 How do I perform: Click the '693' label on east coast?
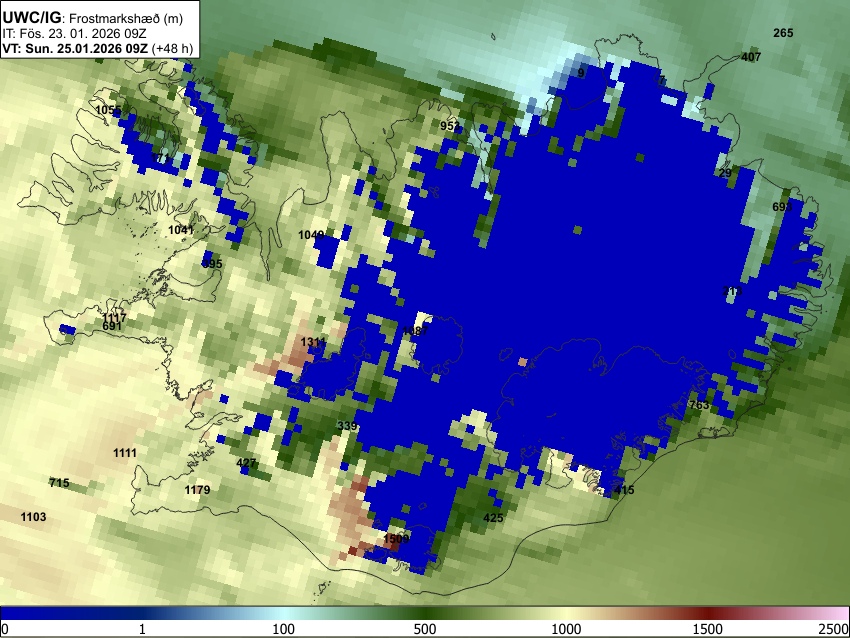tap(782, 207)
